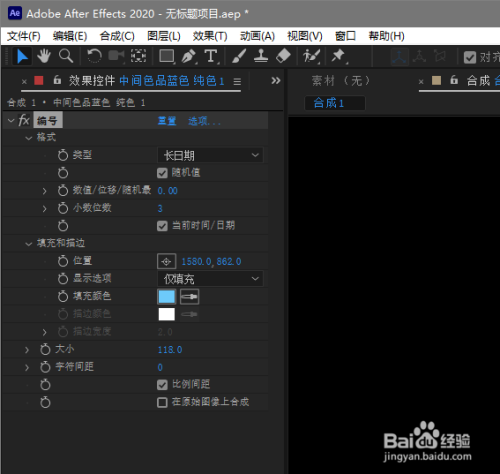Close the composition panel tab
This screenshot has height=474, width=500.
(x=421, y=81)
